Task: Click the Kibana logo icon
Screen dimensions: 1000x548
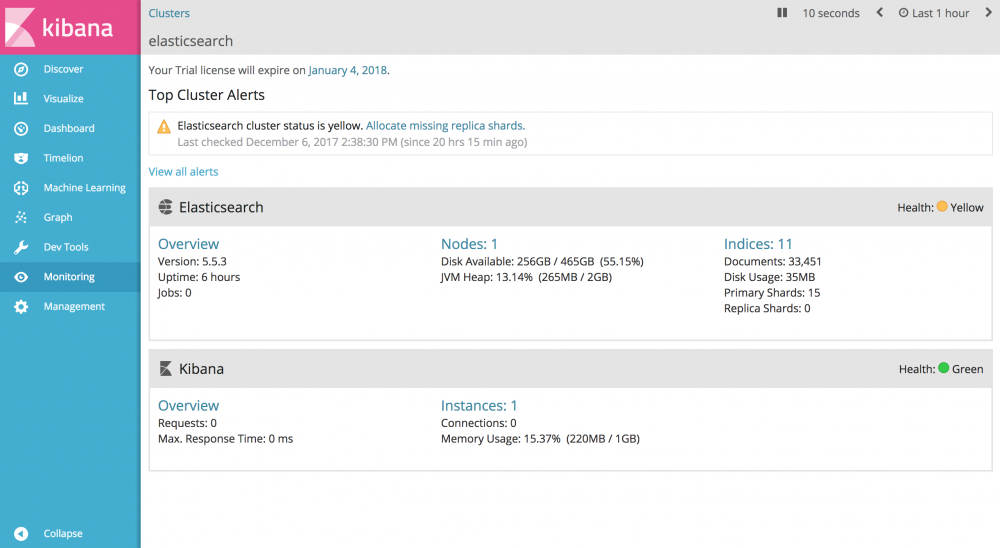Action: coord(21,27)
